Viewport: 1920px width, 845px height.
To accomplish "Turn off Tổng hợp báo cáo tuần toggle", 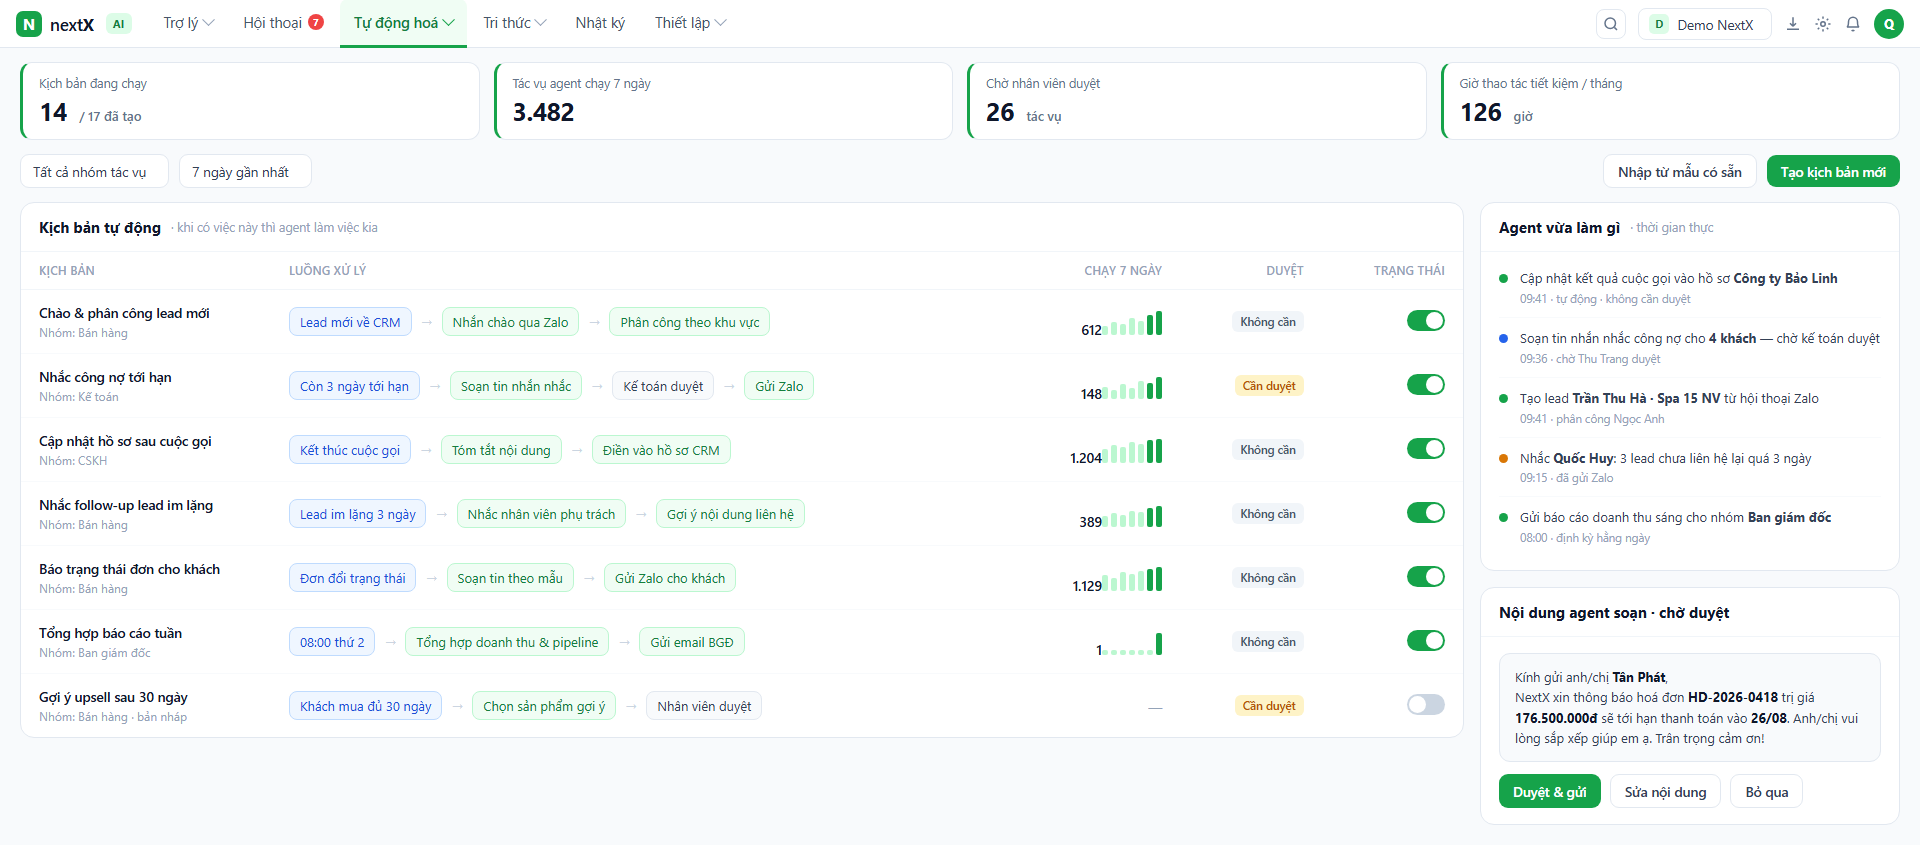I will [1426, 641].
